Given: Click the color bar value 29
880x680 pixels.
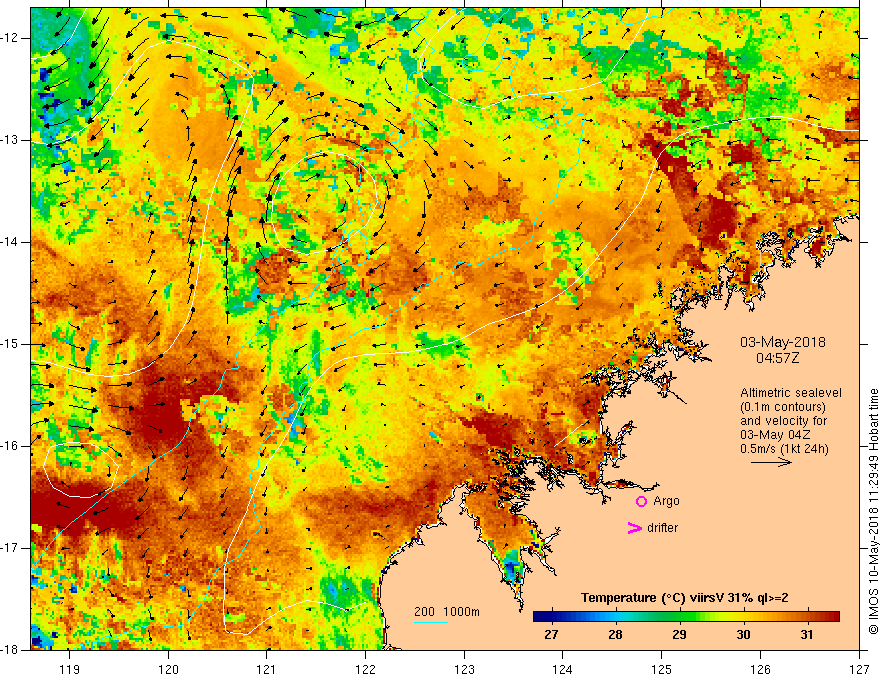Looking at the screenshot, I should 679,635.
